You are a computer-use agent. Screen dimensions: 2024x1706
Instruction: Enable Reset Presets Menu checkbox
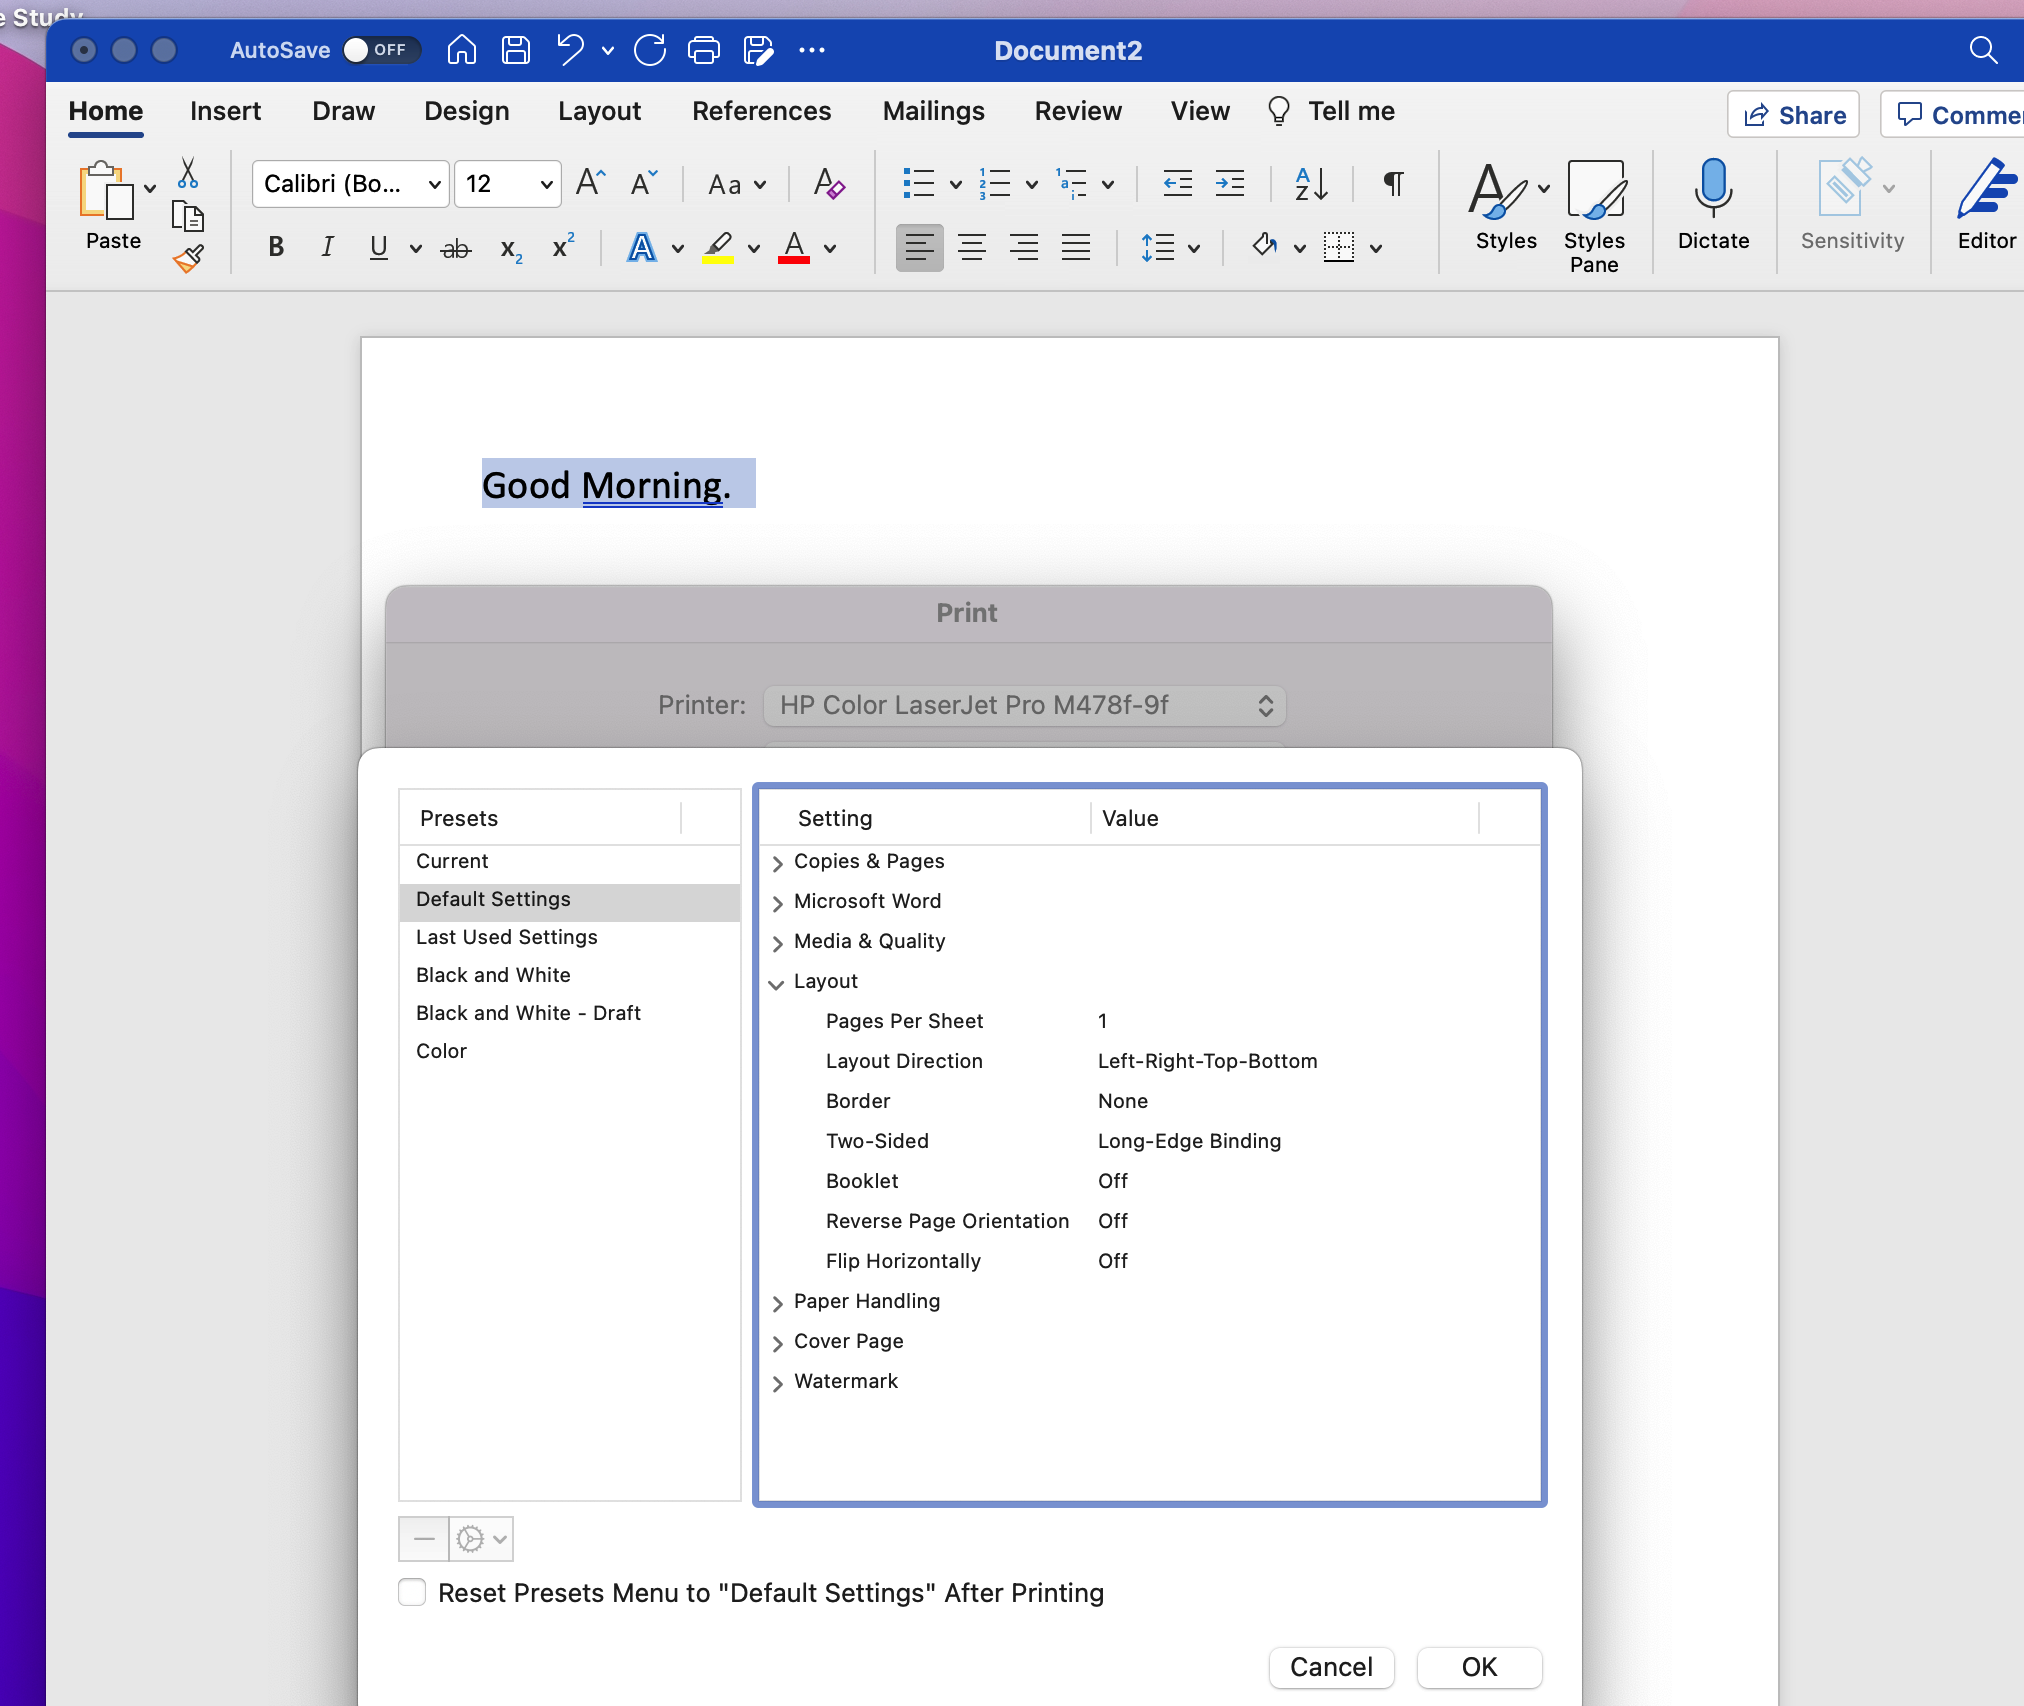411,1591
